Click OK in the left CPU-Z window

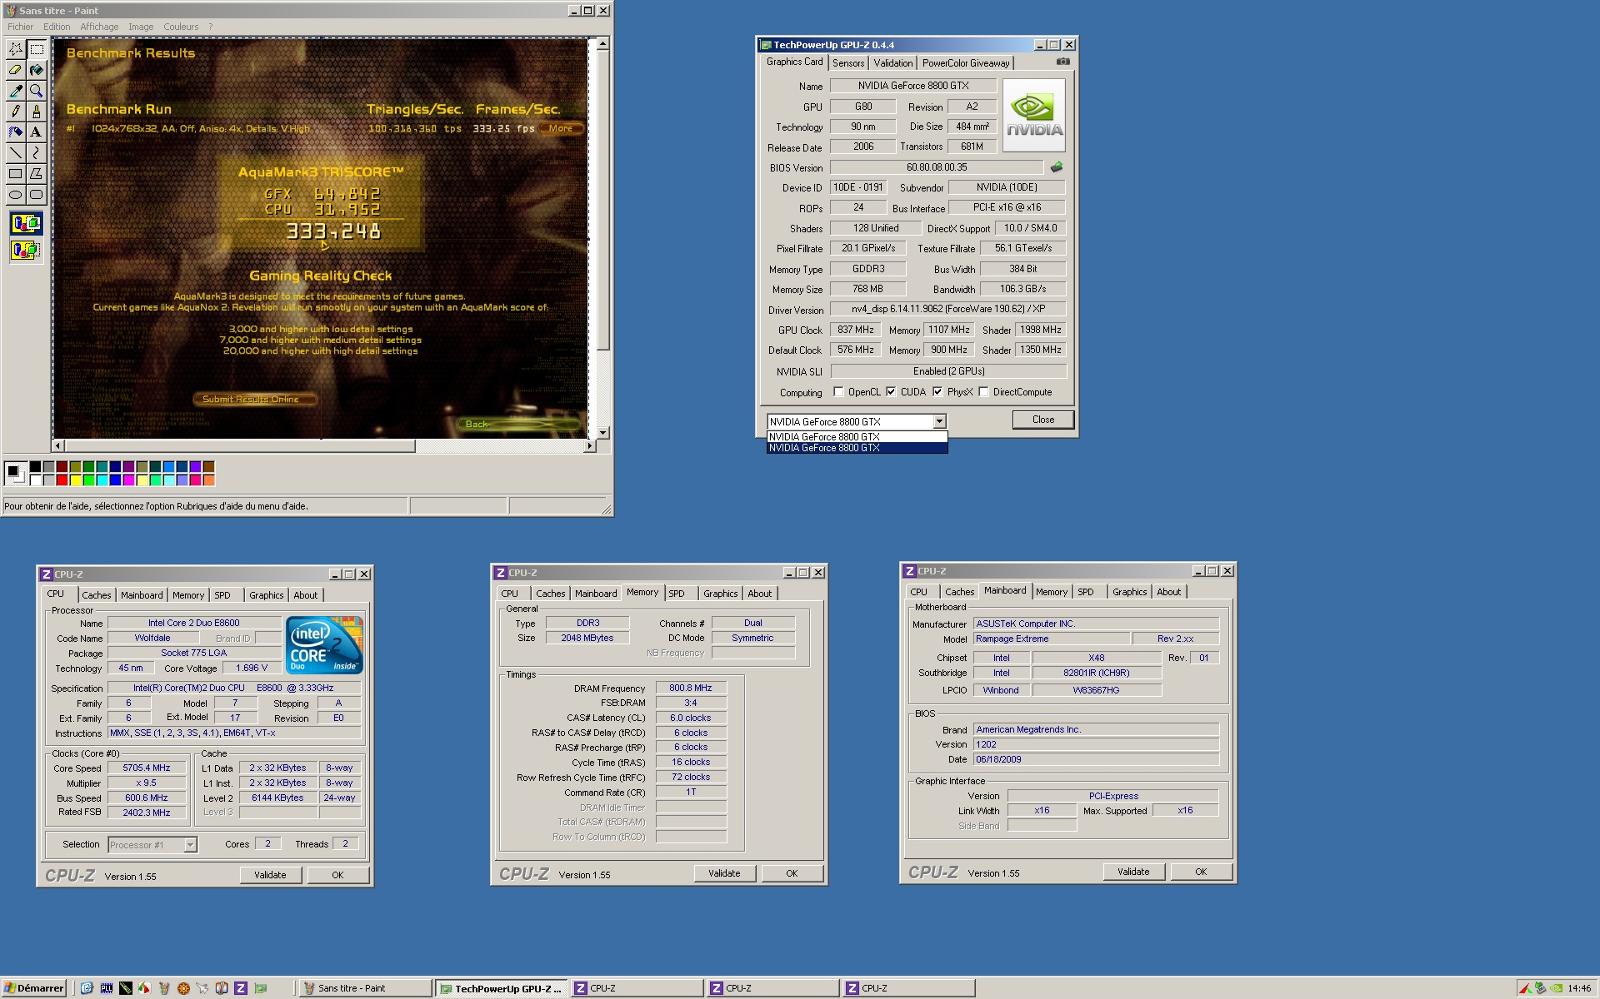pos(338,875)
